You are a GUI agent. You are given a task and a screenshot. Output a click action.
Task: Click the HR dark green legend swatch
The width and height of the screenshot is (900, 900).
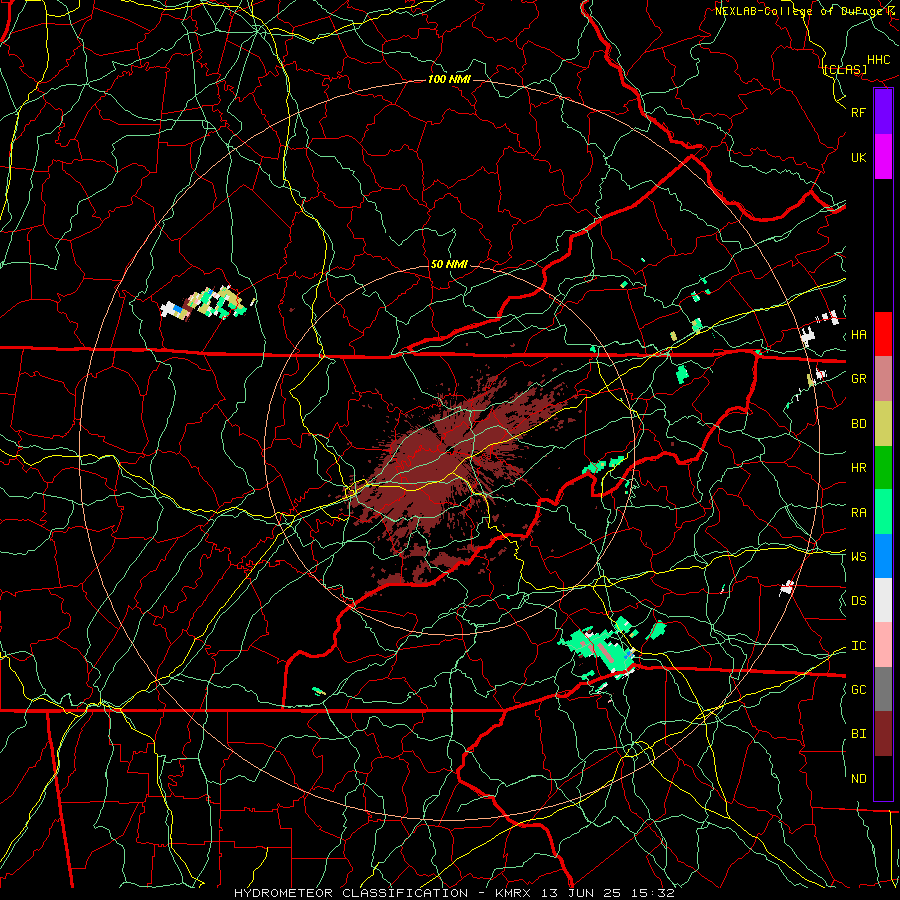pos(883,468)
